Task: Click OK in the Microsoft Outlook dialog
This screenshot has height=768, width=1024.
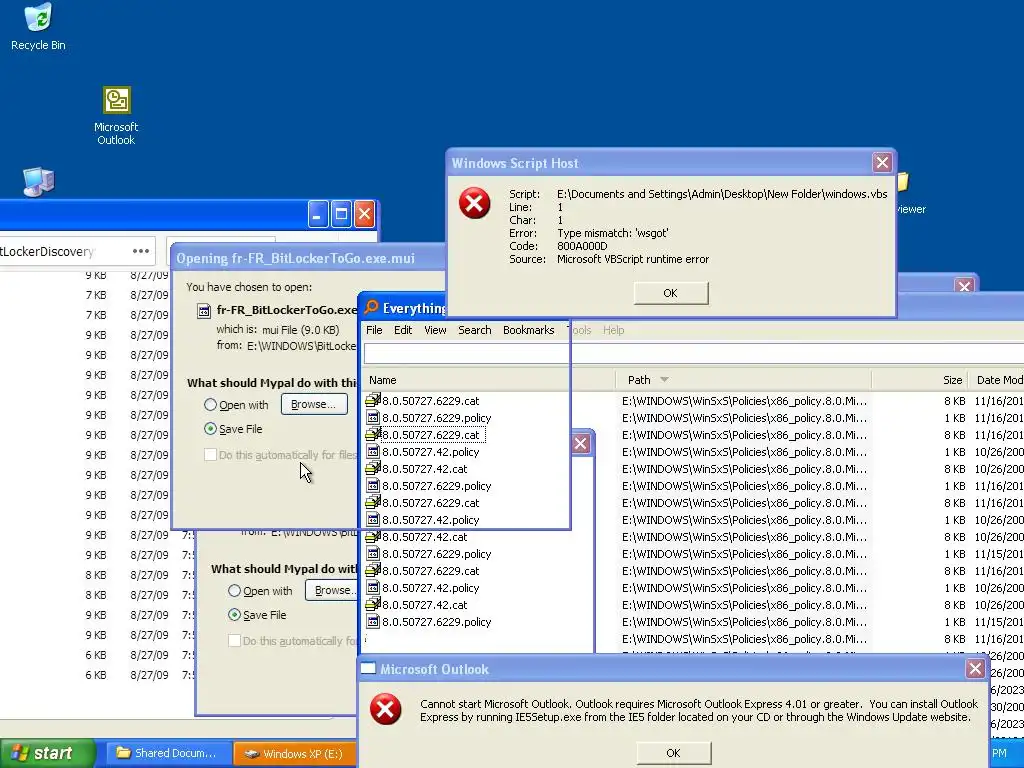Action: 673,753
